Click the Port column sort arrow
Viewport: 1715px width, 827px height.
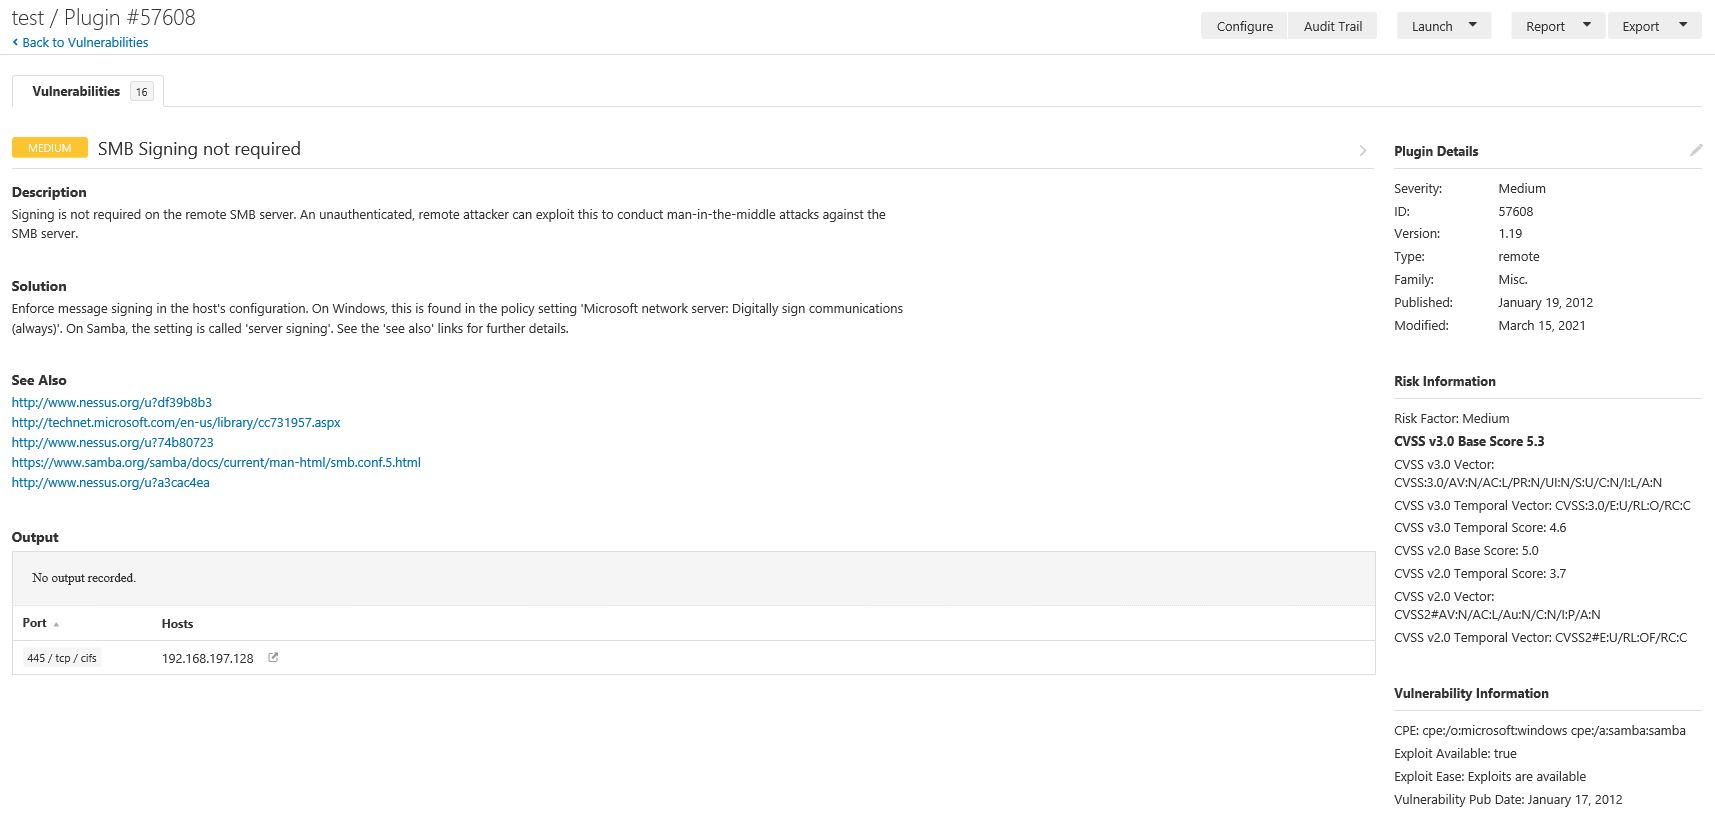(x=56, y=624)
